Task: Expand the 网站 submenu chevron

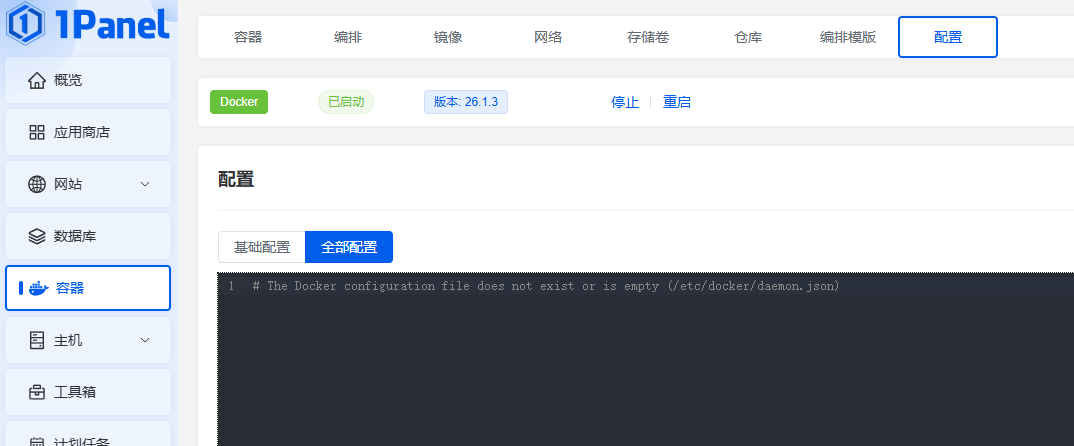Action: click(145, 184)
